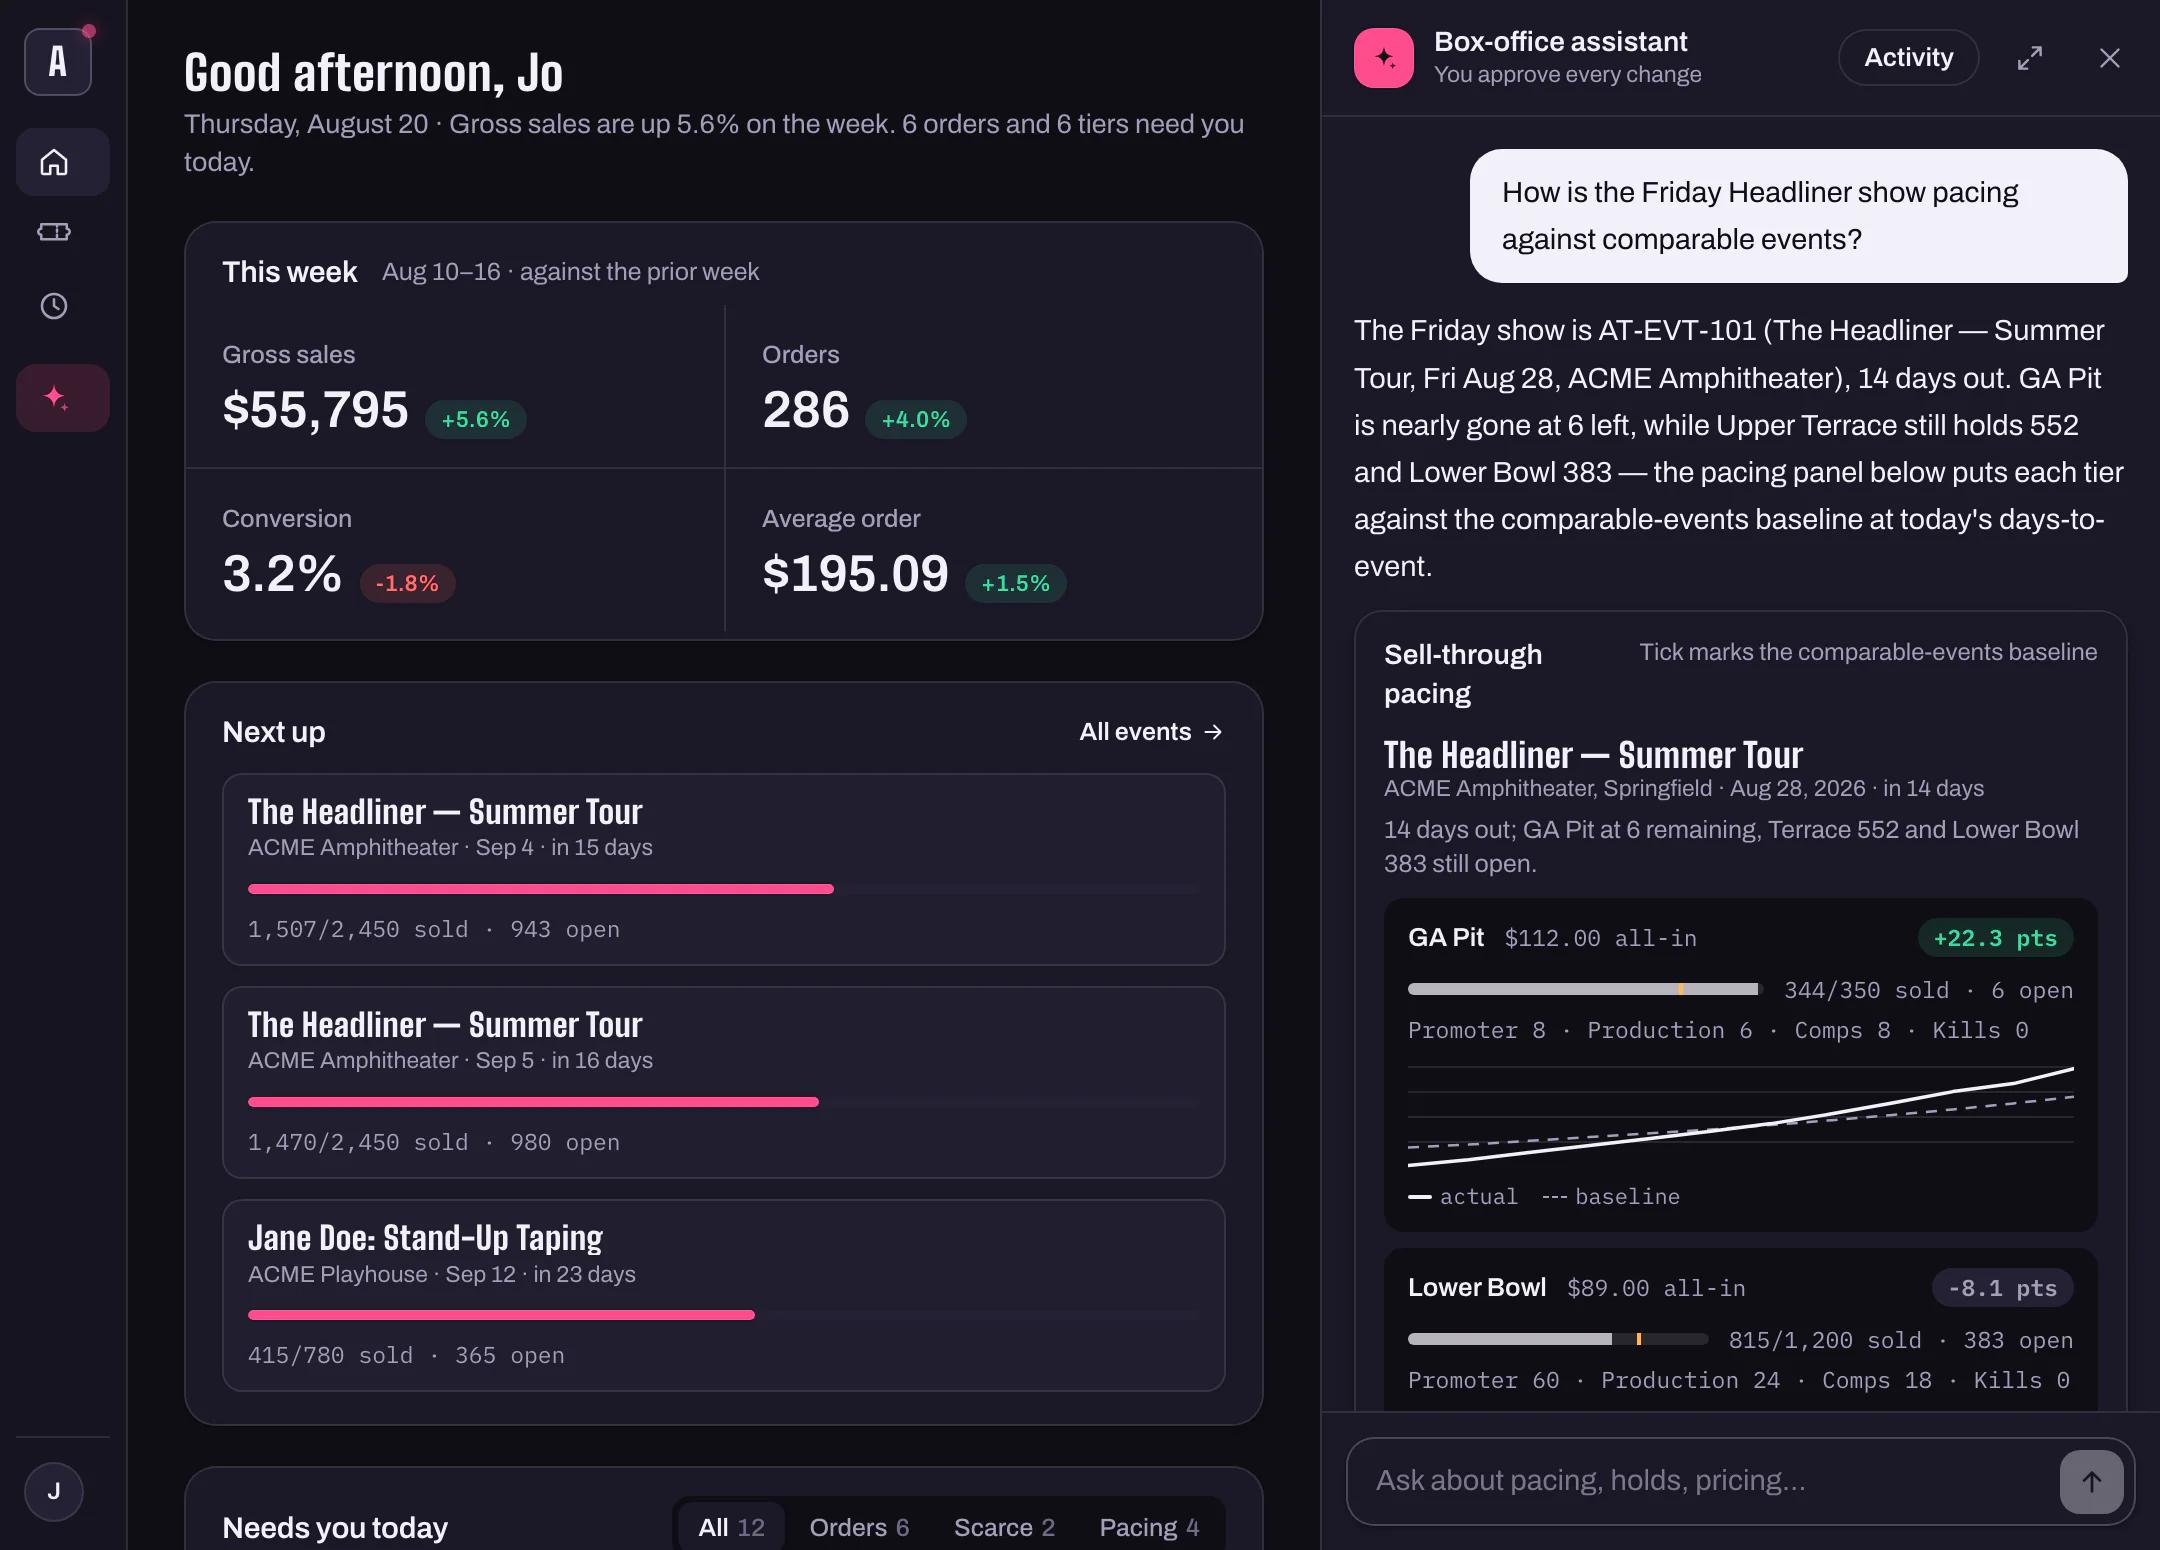
Task: Click the '1,470/2,450 sold · 980 open' text
Action: click(x=434, y=1142)
